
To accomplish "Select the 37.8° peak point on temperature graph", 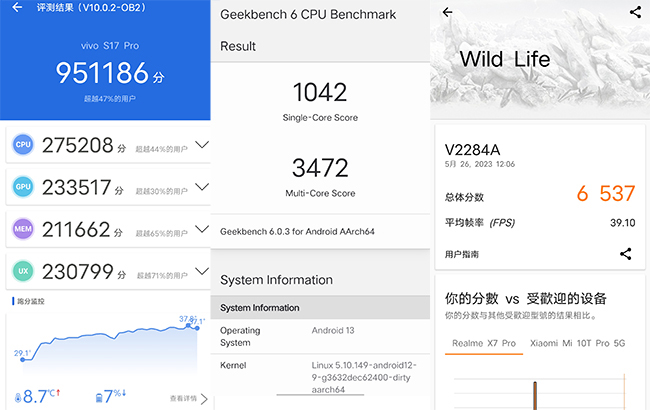I will [188, 325].
